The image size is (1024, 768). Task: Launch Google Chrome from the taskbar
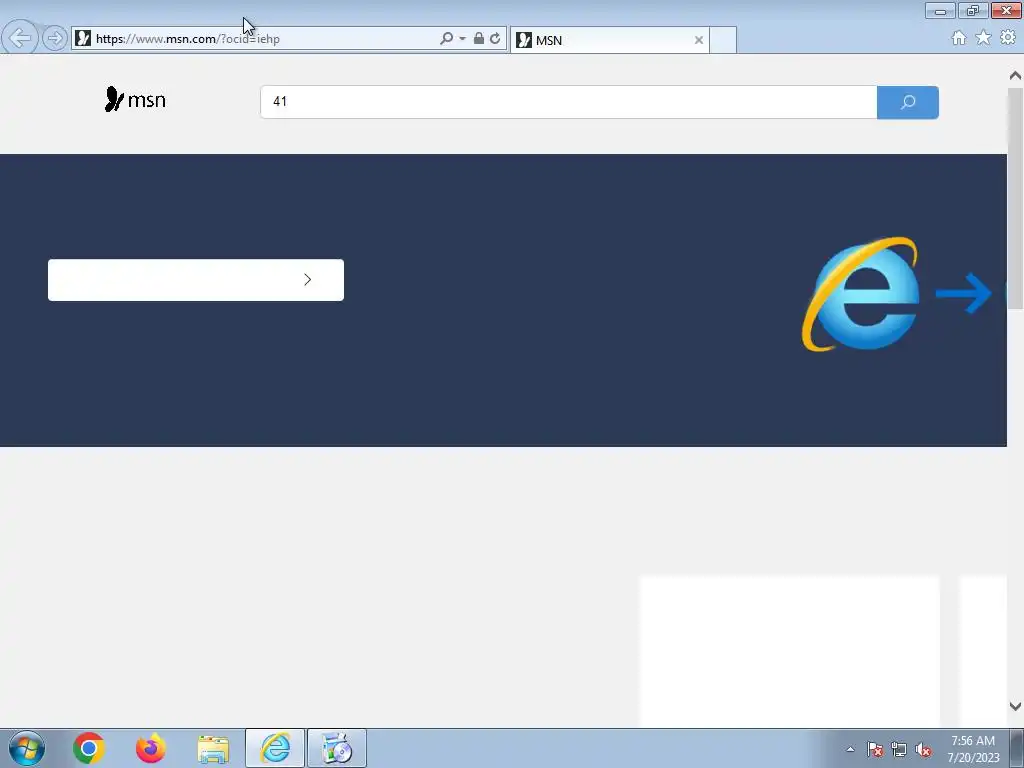point(89,748)
